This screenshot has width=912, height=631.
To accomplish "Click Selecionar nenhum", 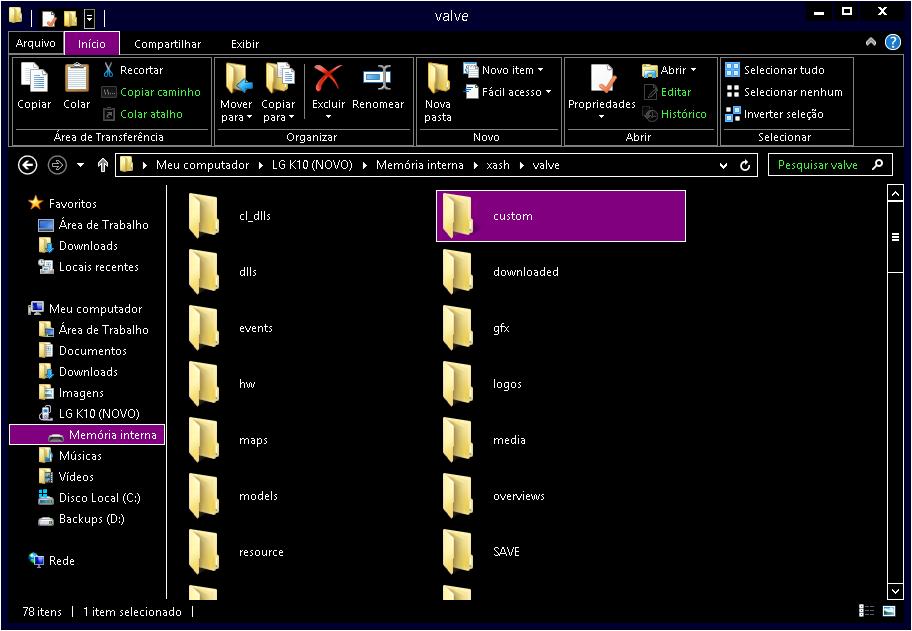I will [x=783, y=92].
